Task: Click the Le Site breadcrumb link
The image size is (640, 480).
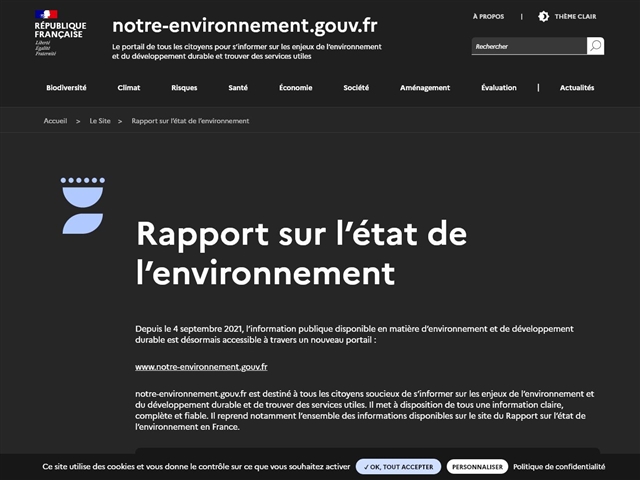Action: [100, 121]
